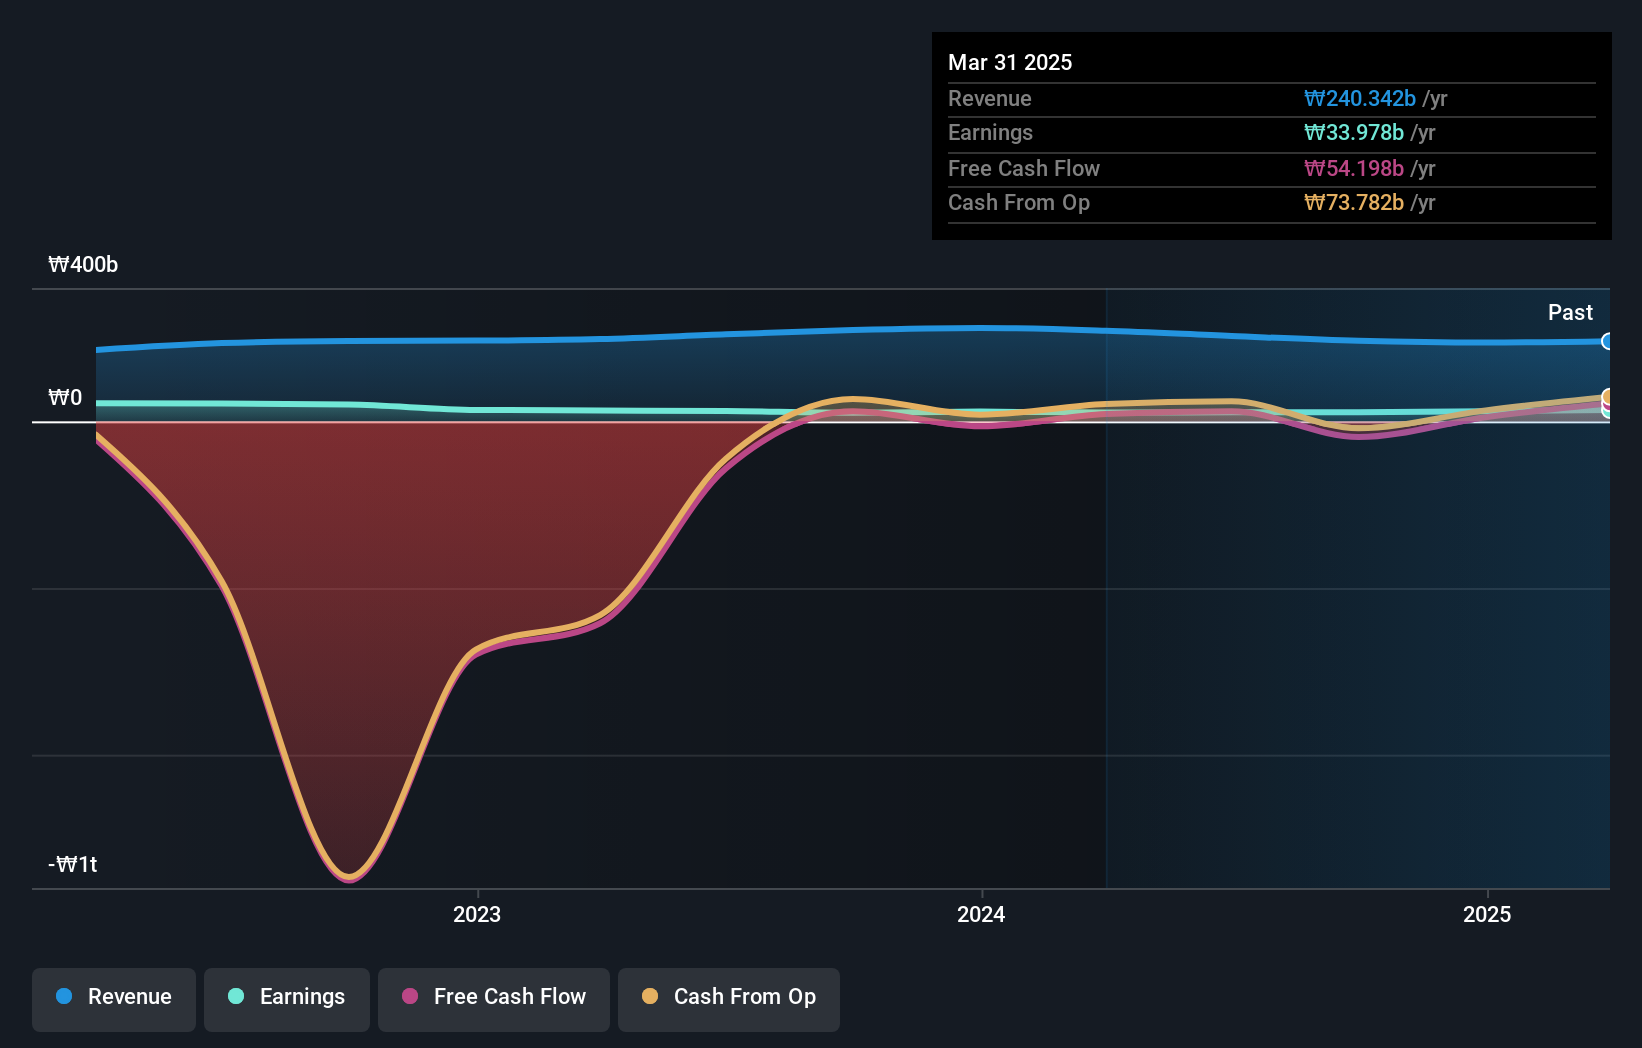Click the ₩240.342b revenue value
This screenshot has height=1048, width=1642.
click(x=1360, y=98)
